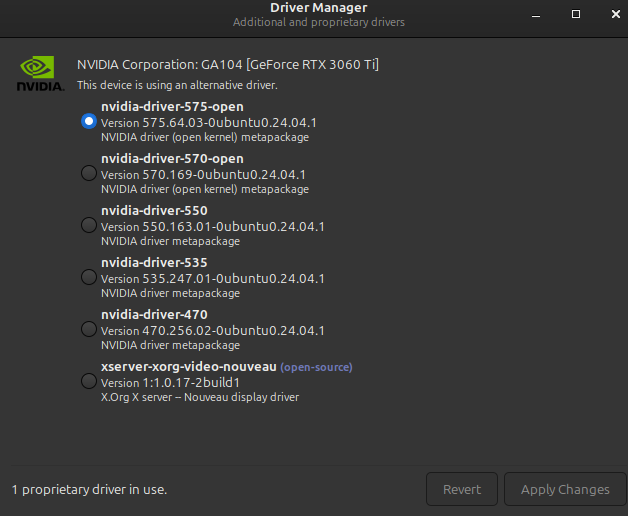Click the nvidia-driver-570-open title text
This screenshot has height=516, width=628.
pyautogui.click(x=172, y=159)
